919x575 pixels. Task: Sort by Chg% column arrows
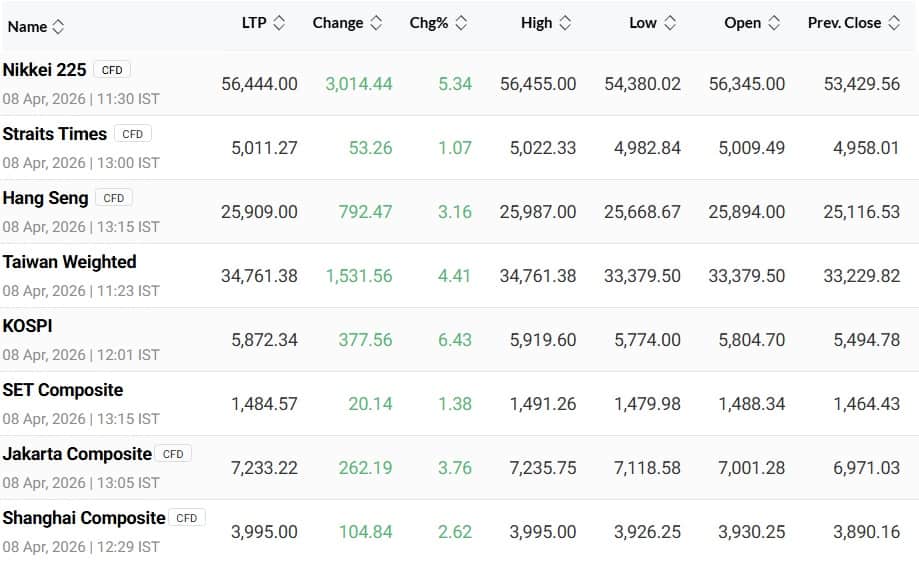[461, 23]
